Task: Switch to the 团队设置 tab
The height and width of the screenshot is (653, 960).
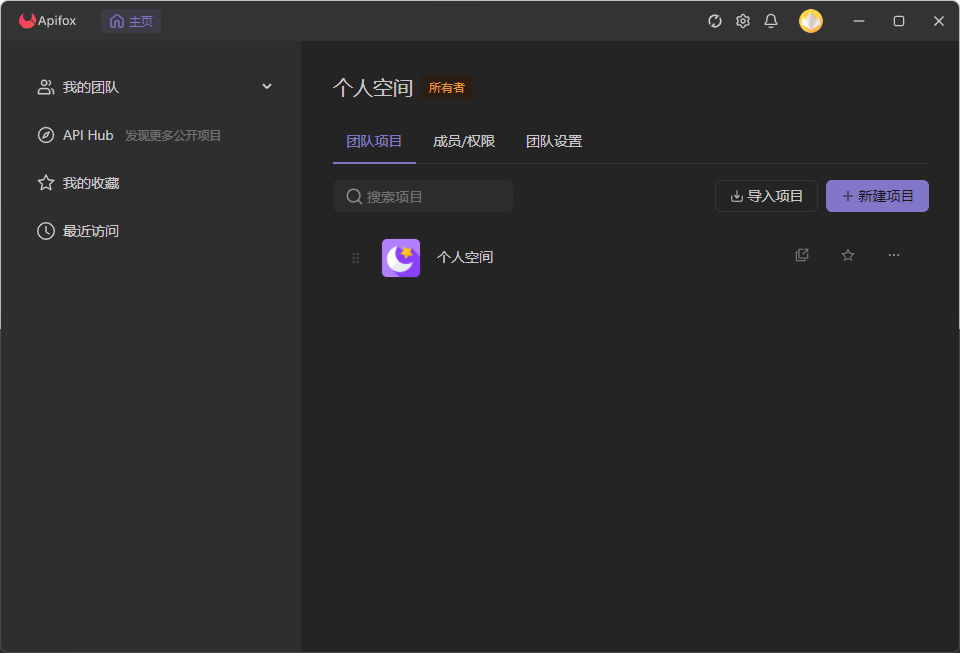Action: click(554, 141)
